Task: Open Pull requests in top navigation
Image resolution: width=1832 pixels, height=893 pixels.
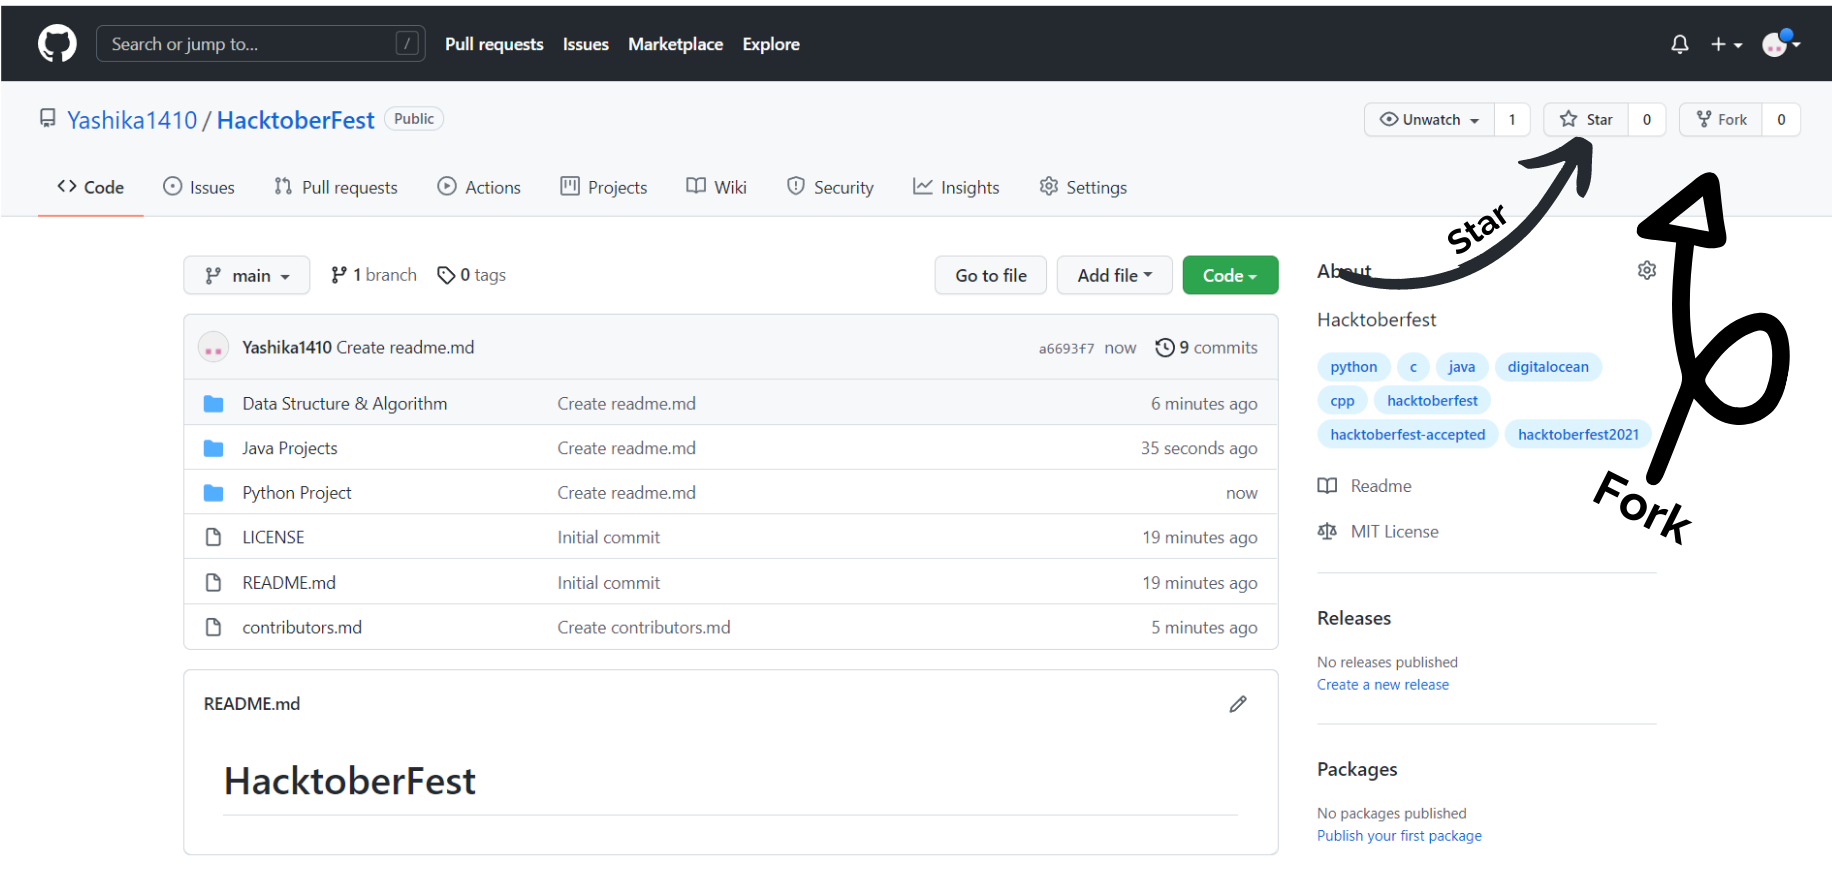Action: click(494, 44)
